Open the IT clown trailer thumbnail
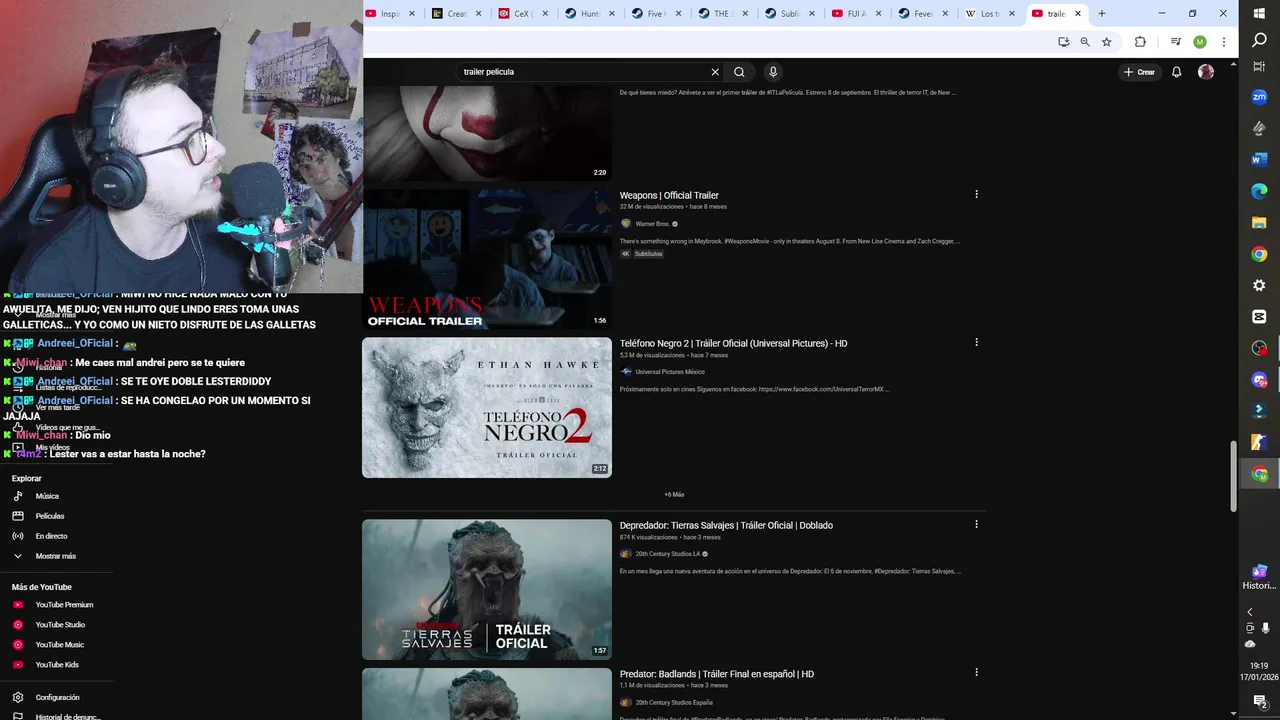Image resolution: width=1280 pixels, height=720 pixels. tap(487, 134)
